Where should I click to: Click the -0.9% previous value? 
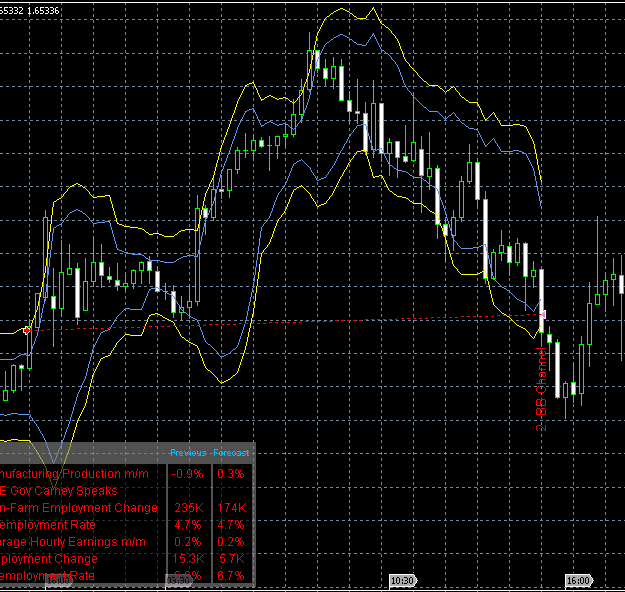[x=188, y=474]
